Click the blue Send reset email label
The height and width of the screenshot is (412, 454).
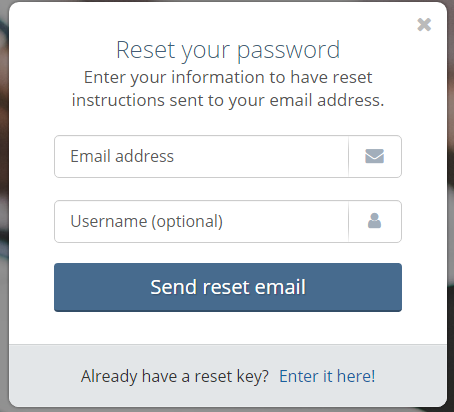tap(228, 287)
